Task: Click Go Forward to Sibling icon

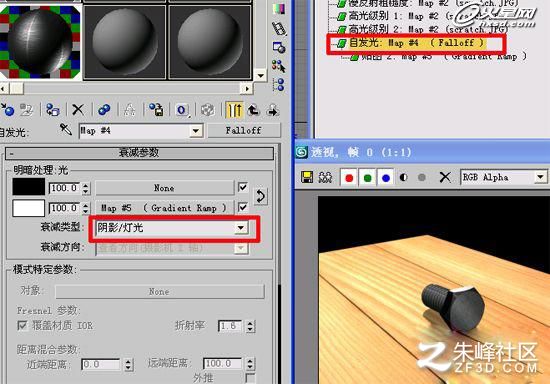Action: pos(273,110)
